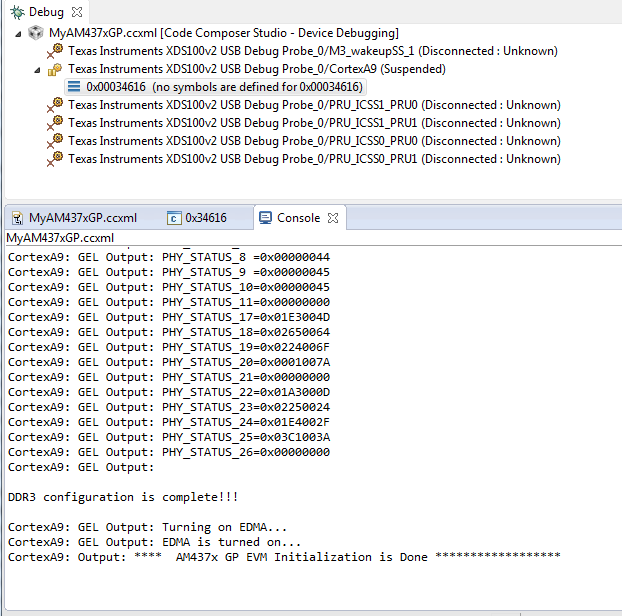Viewport: 622px width, 616px height.
Task: Open the 0x34616 disassembly tab
Action: [205, 218]
